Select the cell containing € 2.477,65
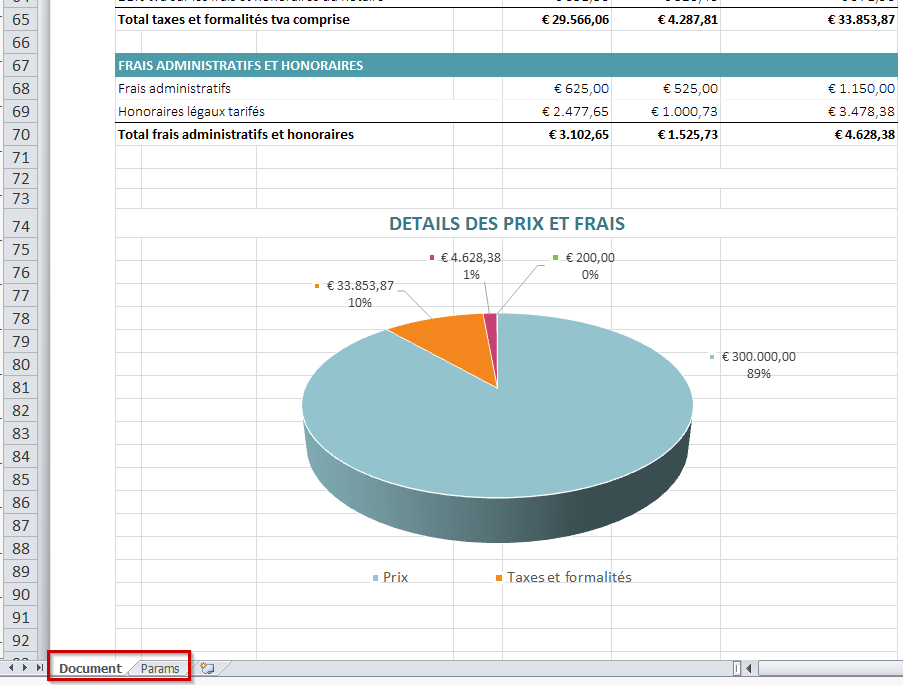The width and height of the screenshot is (903, 685). pos(557,111)
